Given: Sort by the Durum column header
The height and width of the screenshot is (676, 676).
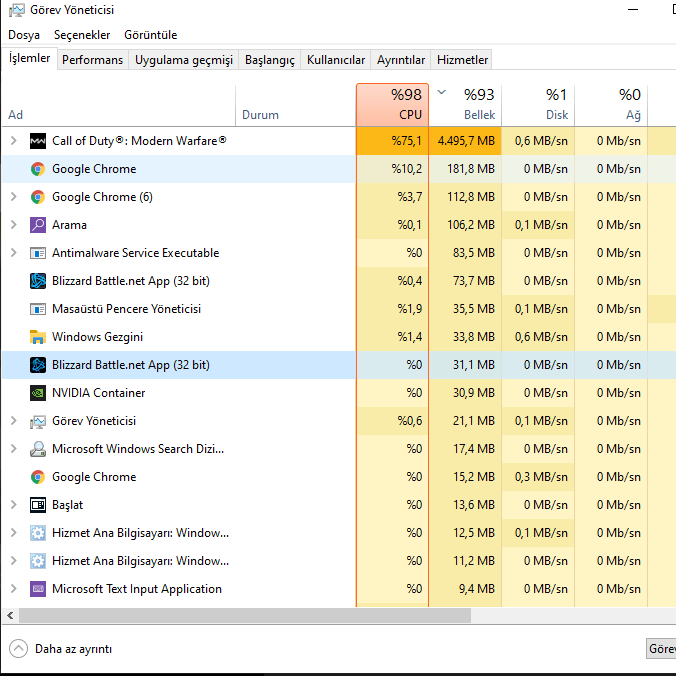Looking at the screenshot, I should (296, 105).
